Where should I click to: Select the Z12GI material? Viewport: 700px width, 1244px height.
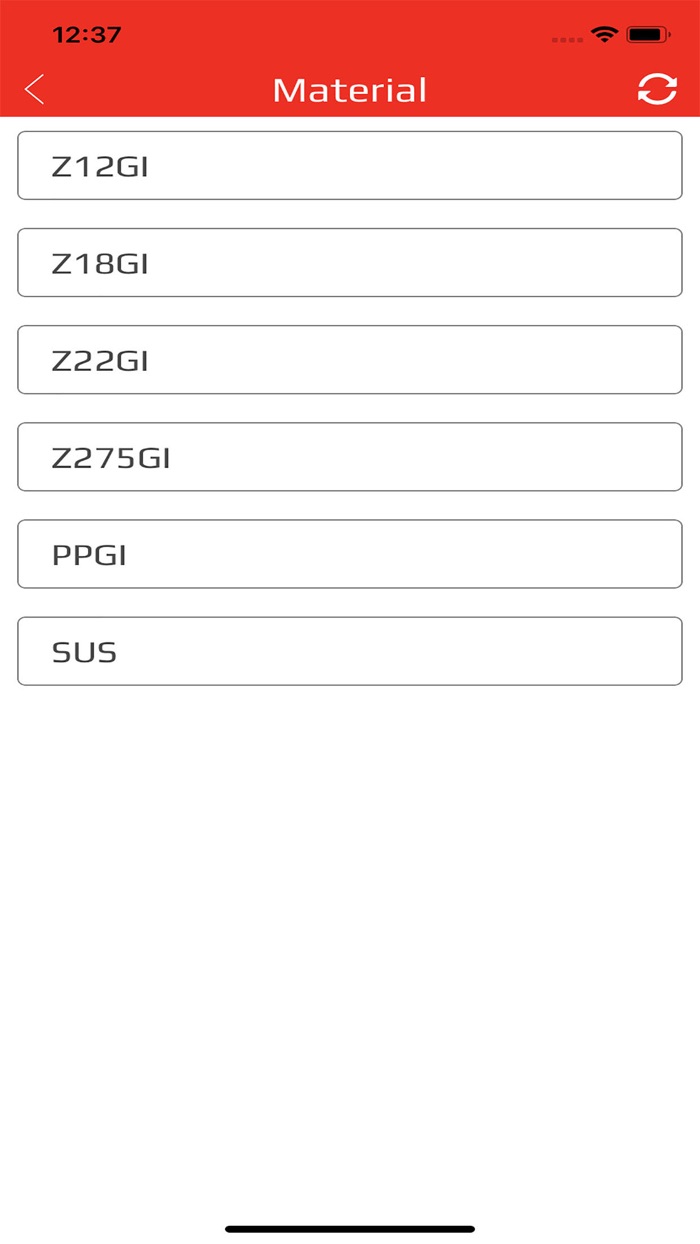coord(350,166)
